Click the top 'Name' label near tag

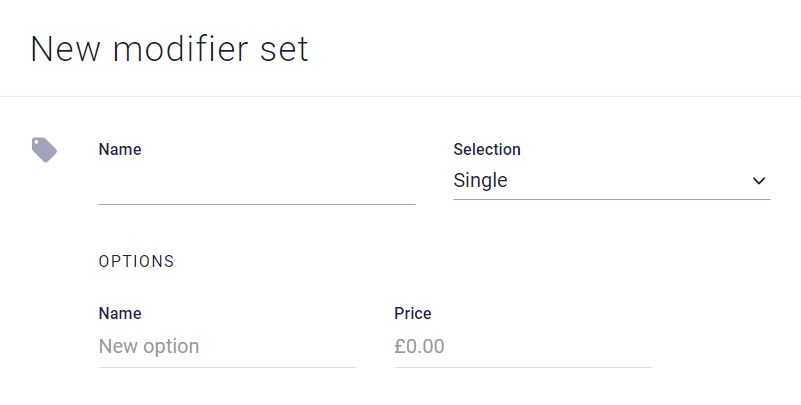(120, 149)
